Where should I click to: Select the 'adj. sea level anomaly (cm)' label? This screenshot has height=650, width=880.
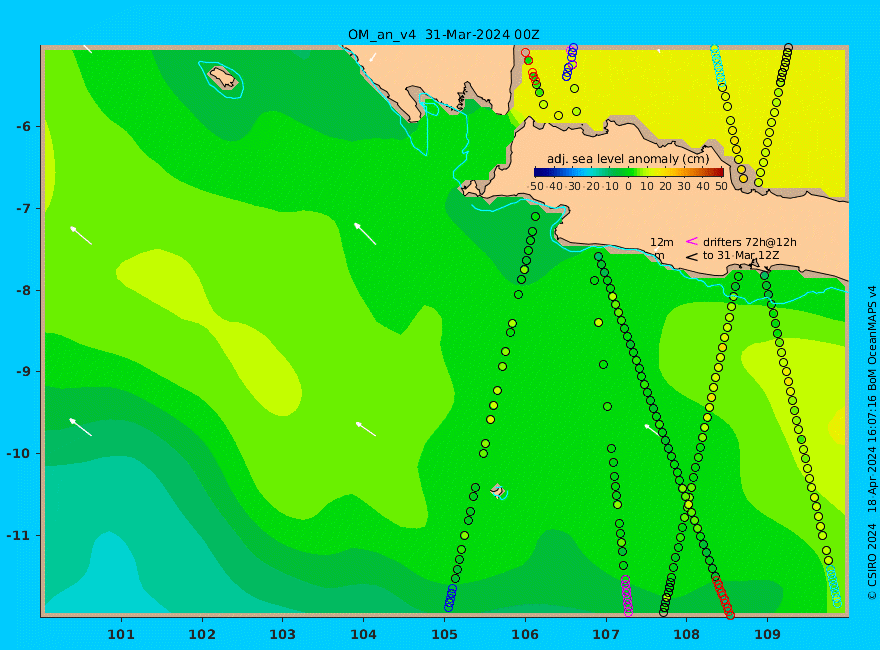(628, 159)
